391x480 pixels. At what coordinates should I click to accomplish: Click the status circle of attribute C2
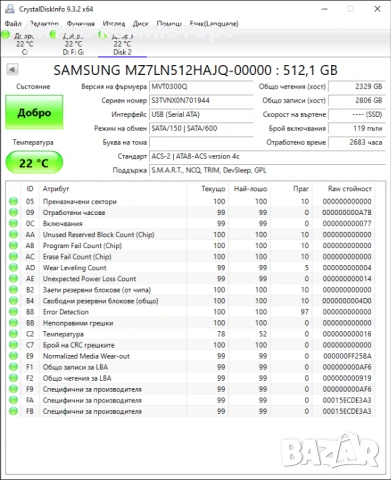pyautogui.click(x=13, y=334)
